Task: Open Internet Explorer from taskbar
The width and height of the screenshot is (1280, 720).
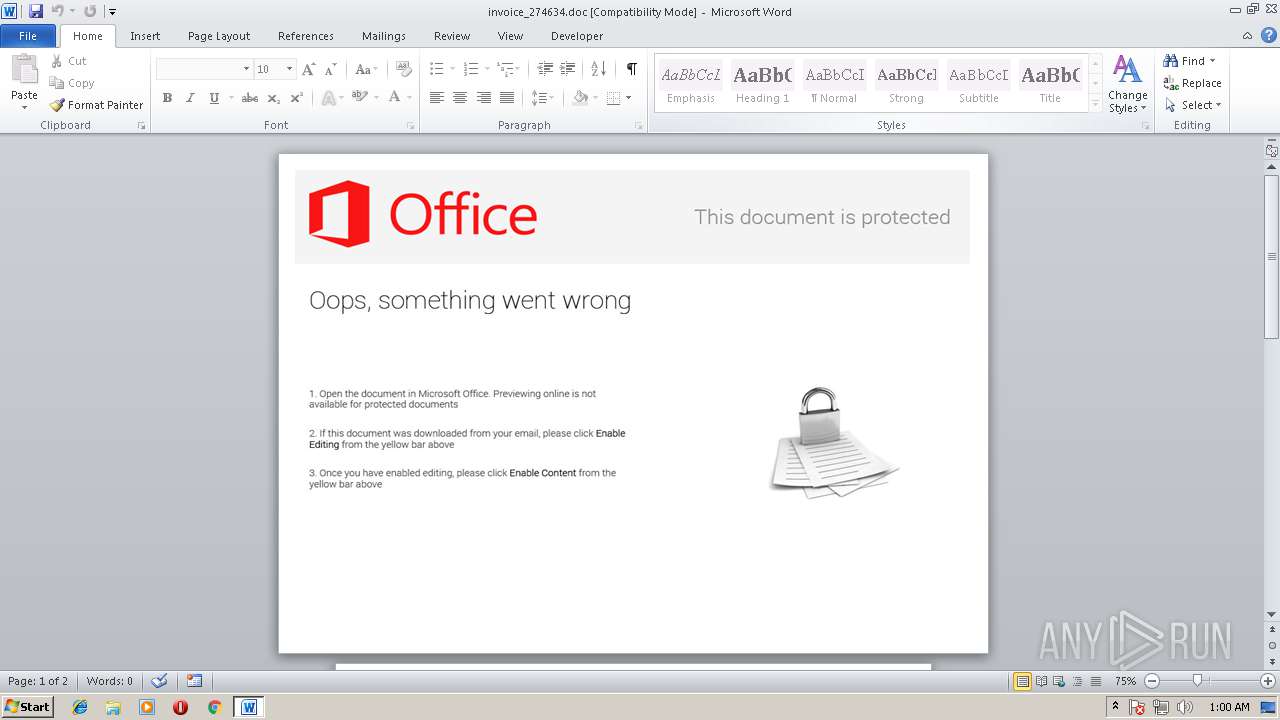Action: click(80, 707)
